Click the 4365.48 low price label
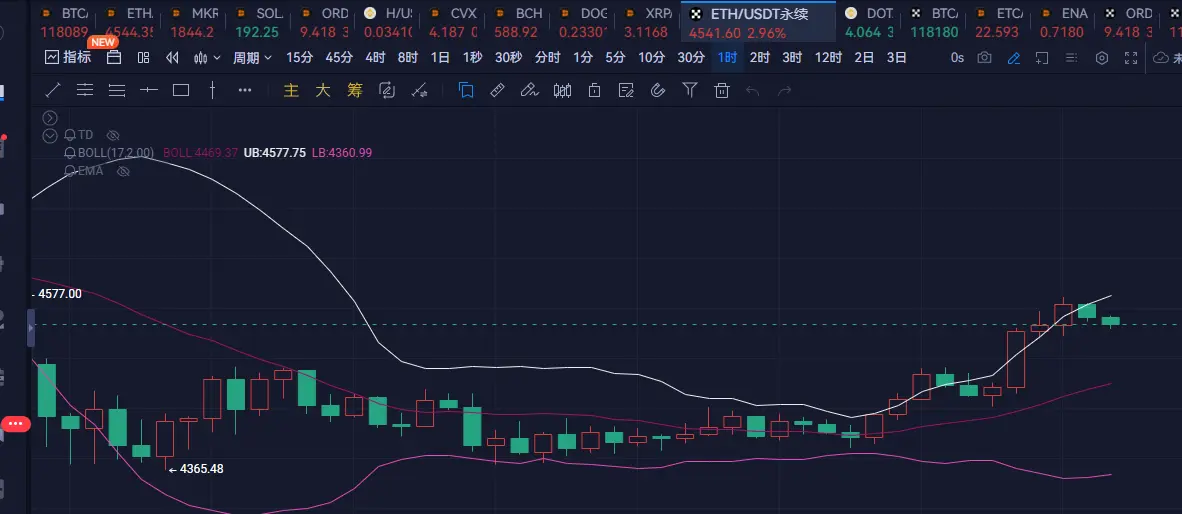Viewport: 1182px width, 514px height. (201, 469)
